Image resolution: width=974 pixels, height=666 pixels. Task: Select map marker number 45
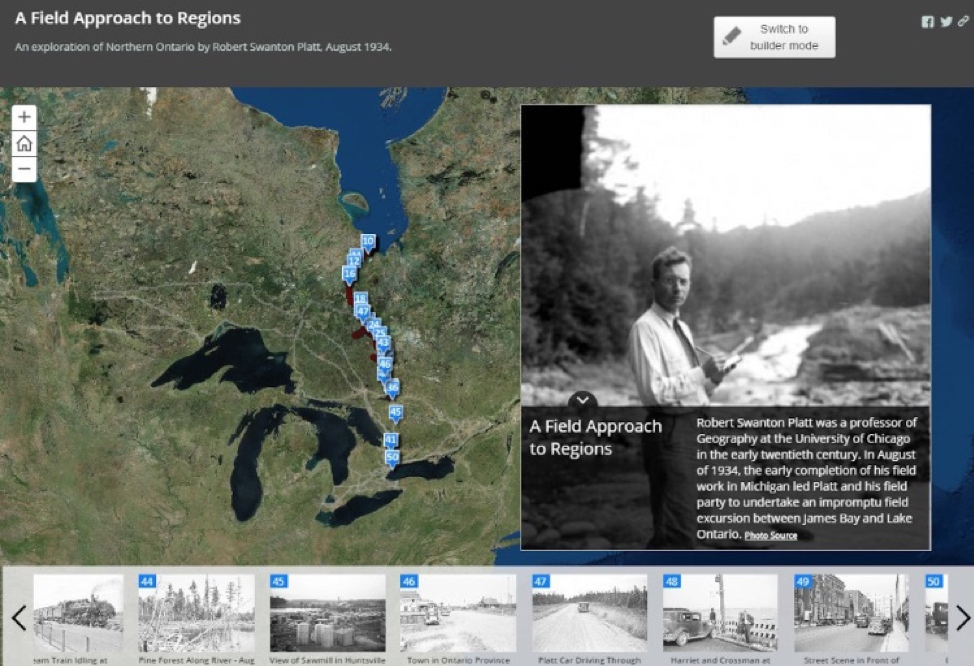point(395,413)
